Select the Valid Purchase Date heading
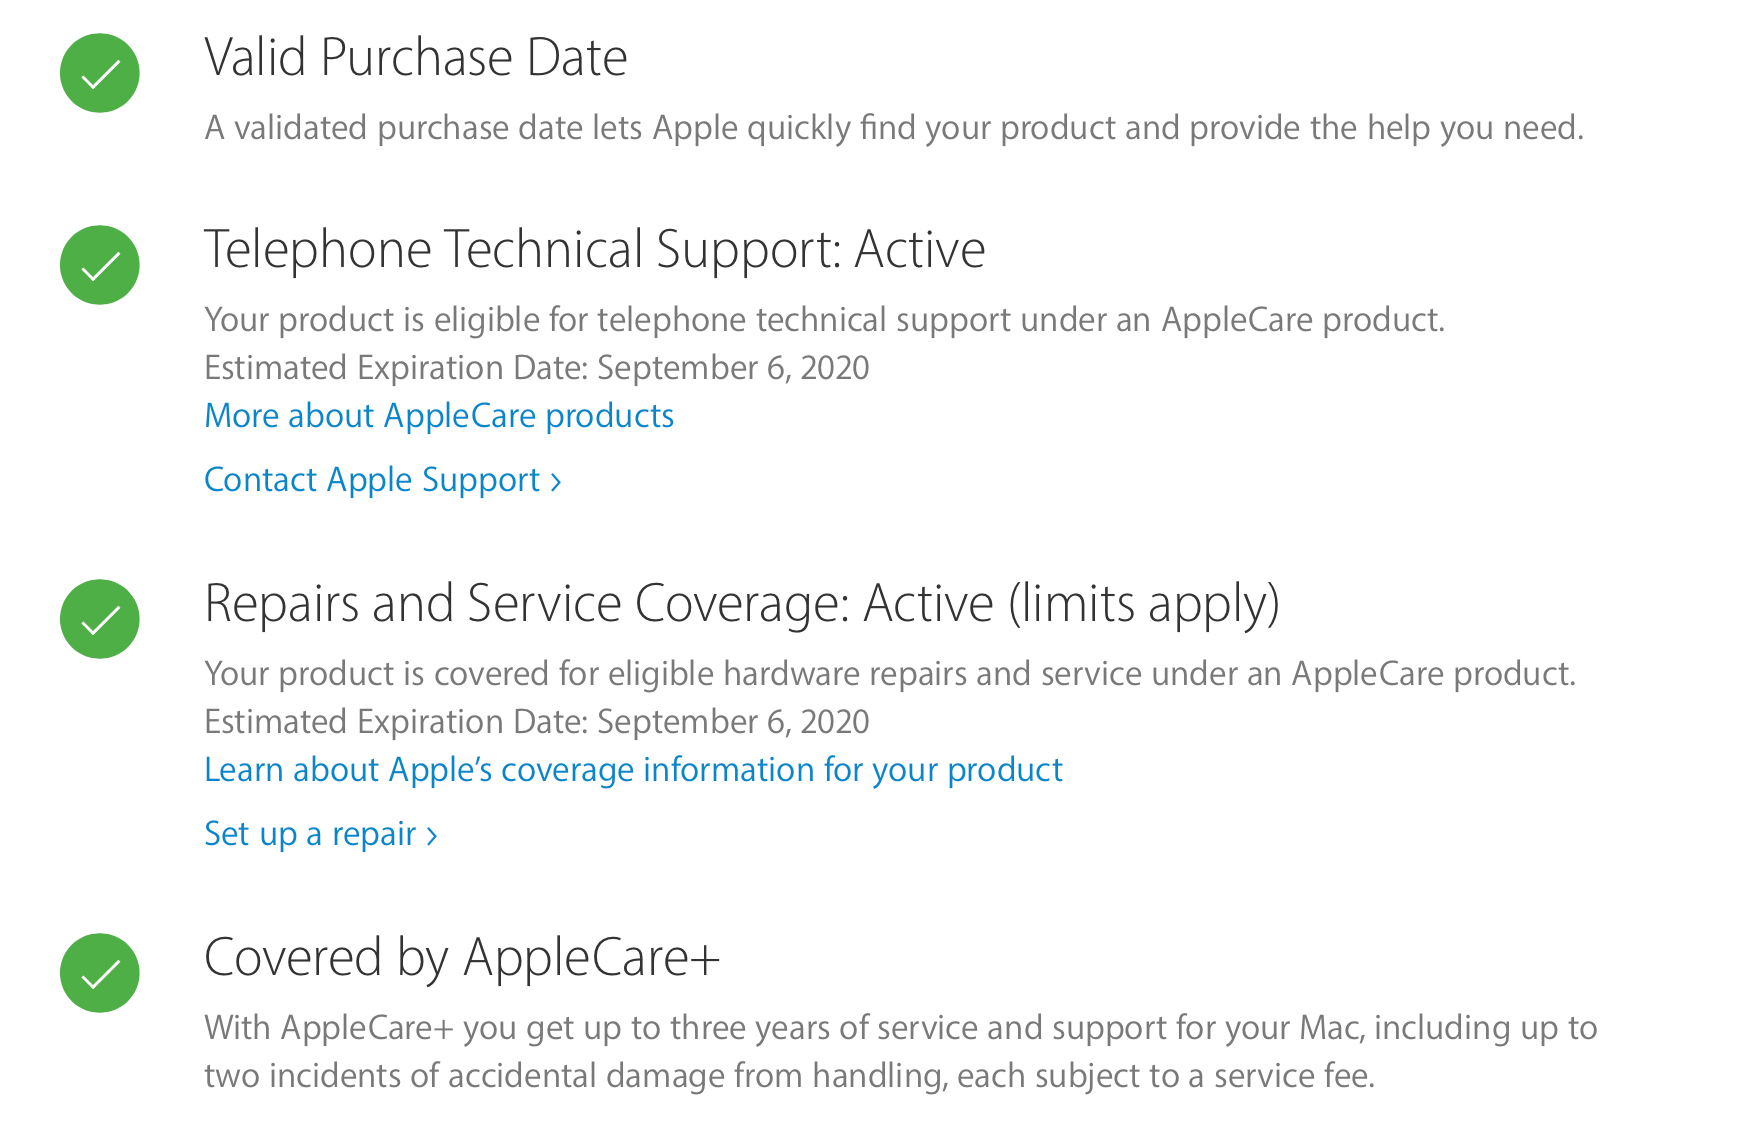Image resolution: width=1744 pixels, height=1134 pixels. coord(416,58)
